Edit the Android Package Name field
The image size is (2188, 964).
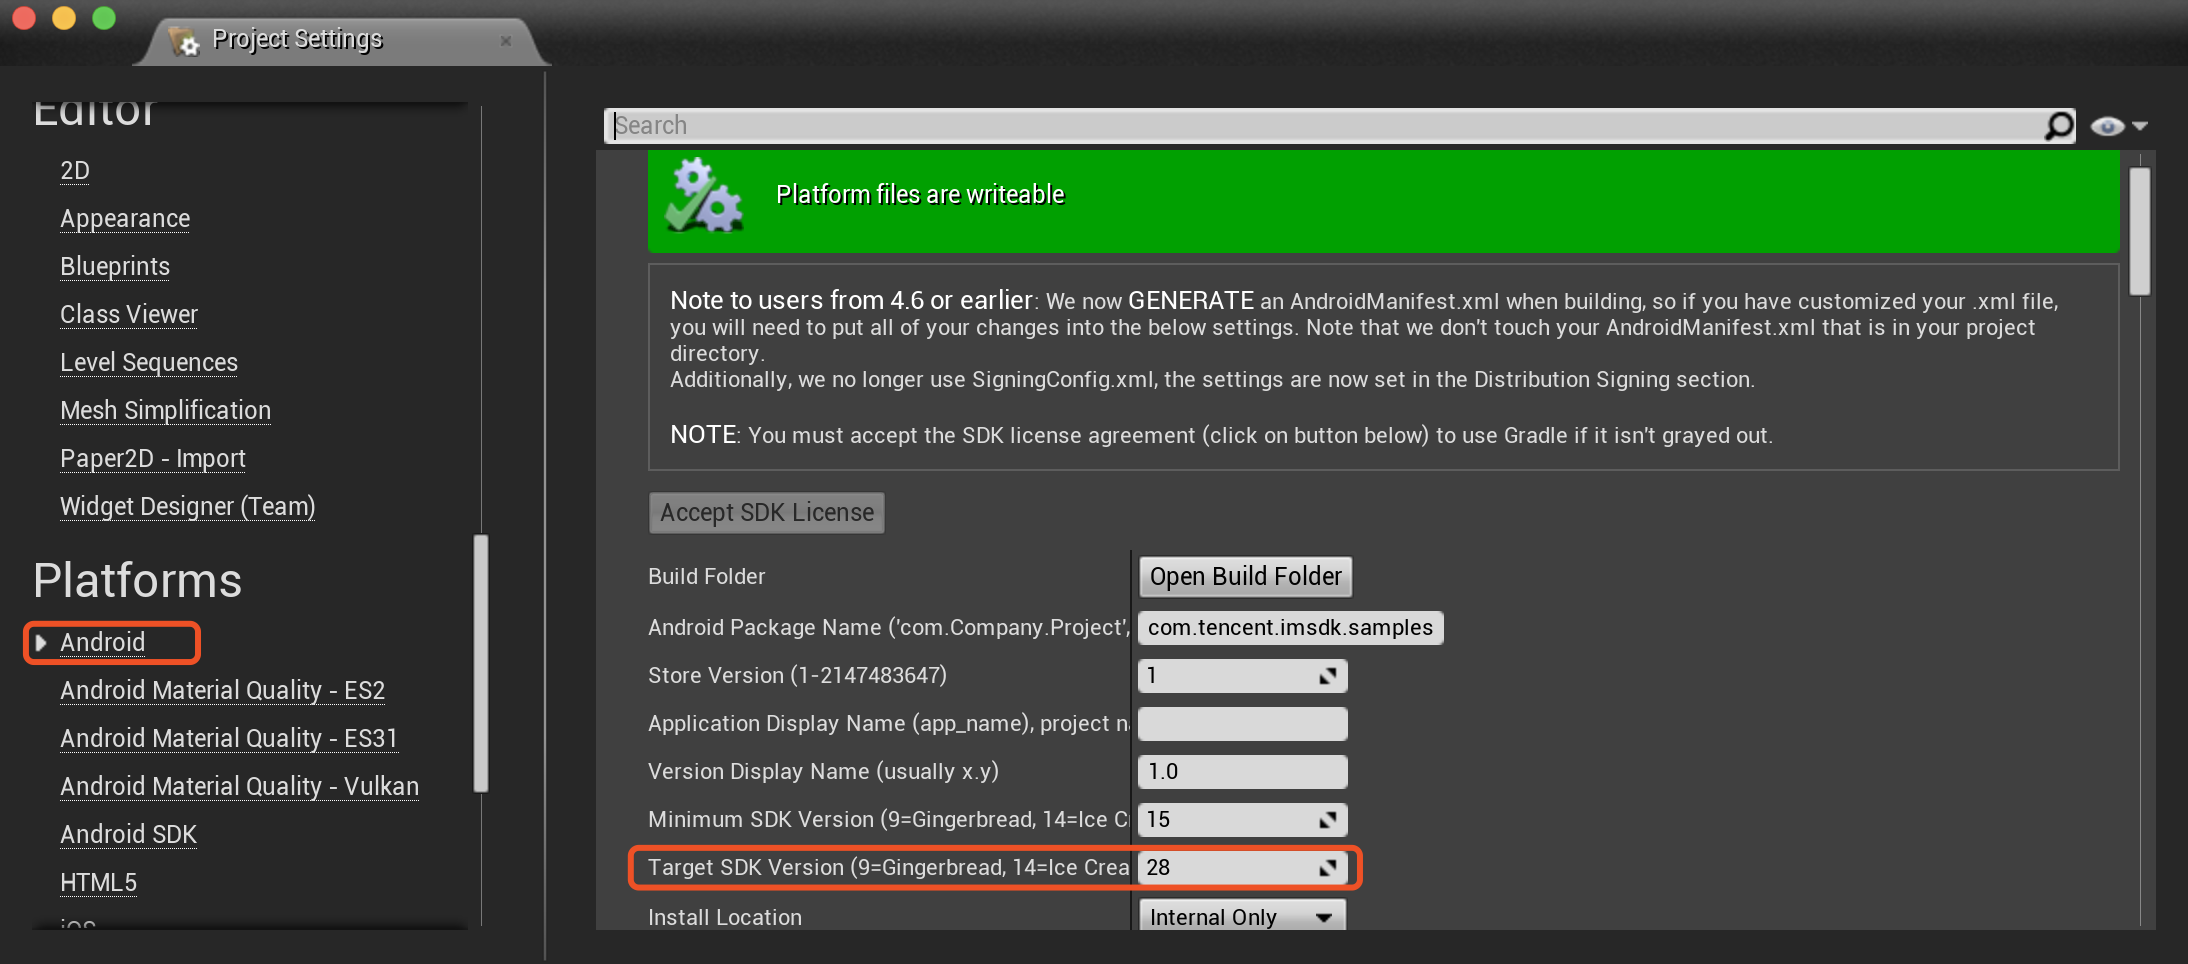coord(1291,628)
